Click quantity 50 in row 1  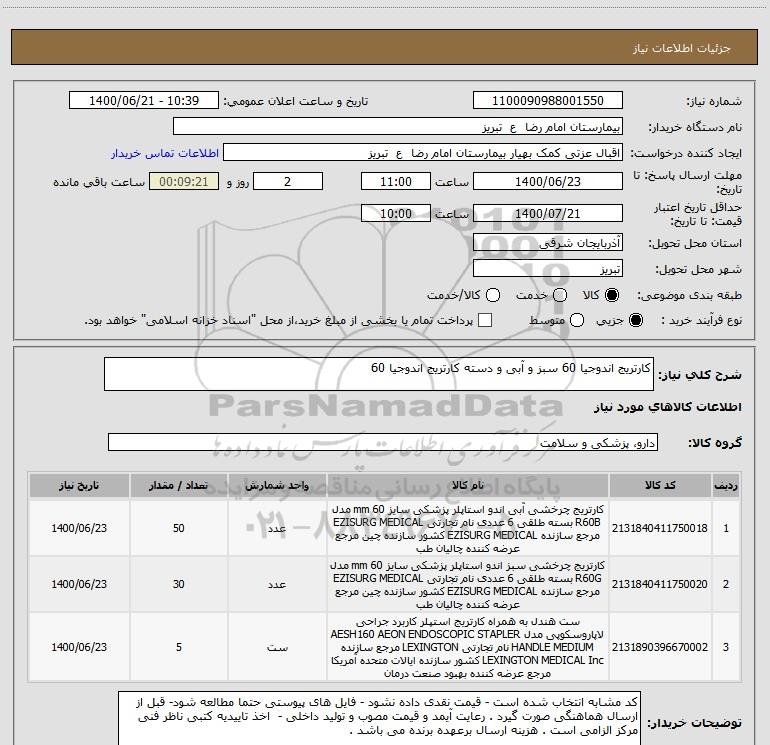[x=179, y=528]
